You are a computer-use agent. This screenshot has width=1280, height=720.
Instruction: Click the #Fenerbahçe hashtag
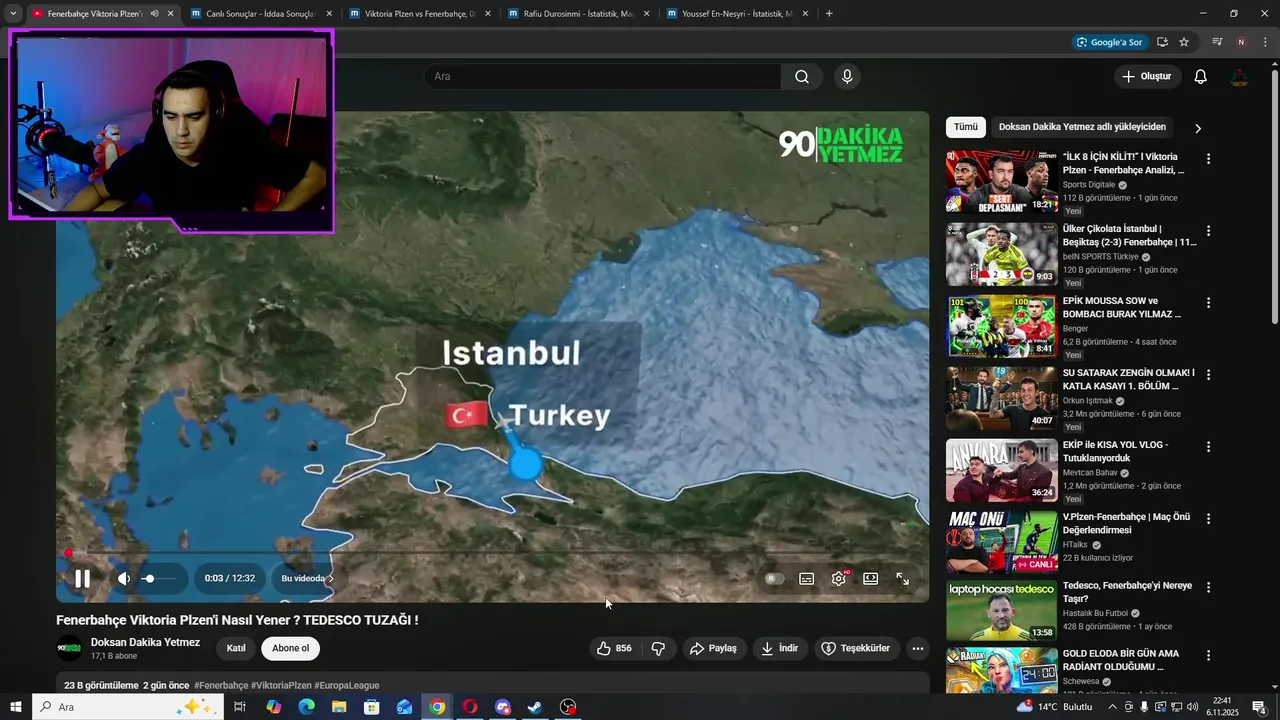coord(221,685)
